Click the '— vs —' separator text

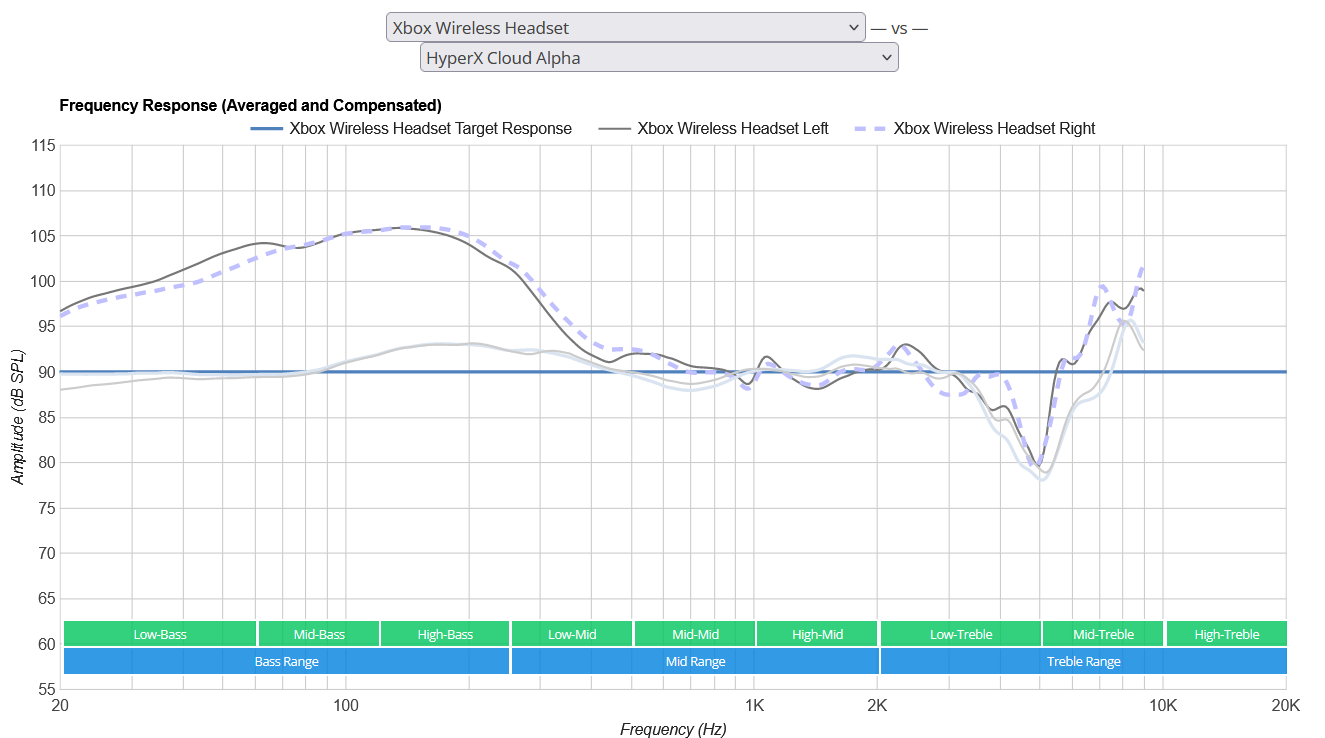tap(899, 28)
